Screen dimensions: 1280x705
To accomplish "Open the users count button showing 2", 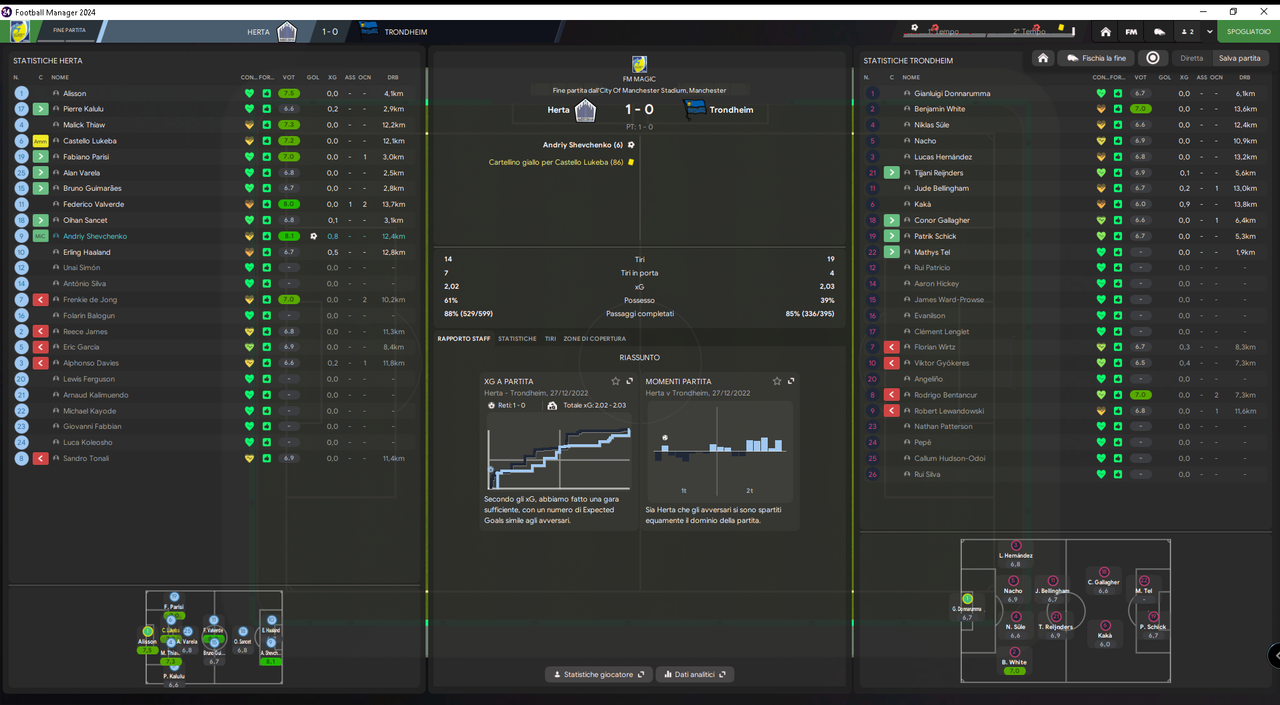I will [1187, 32].
